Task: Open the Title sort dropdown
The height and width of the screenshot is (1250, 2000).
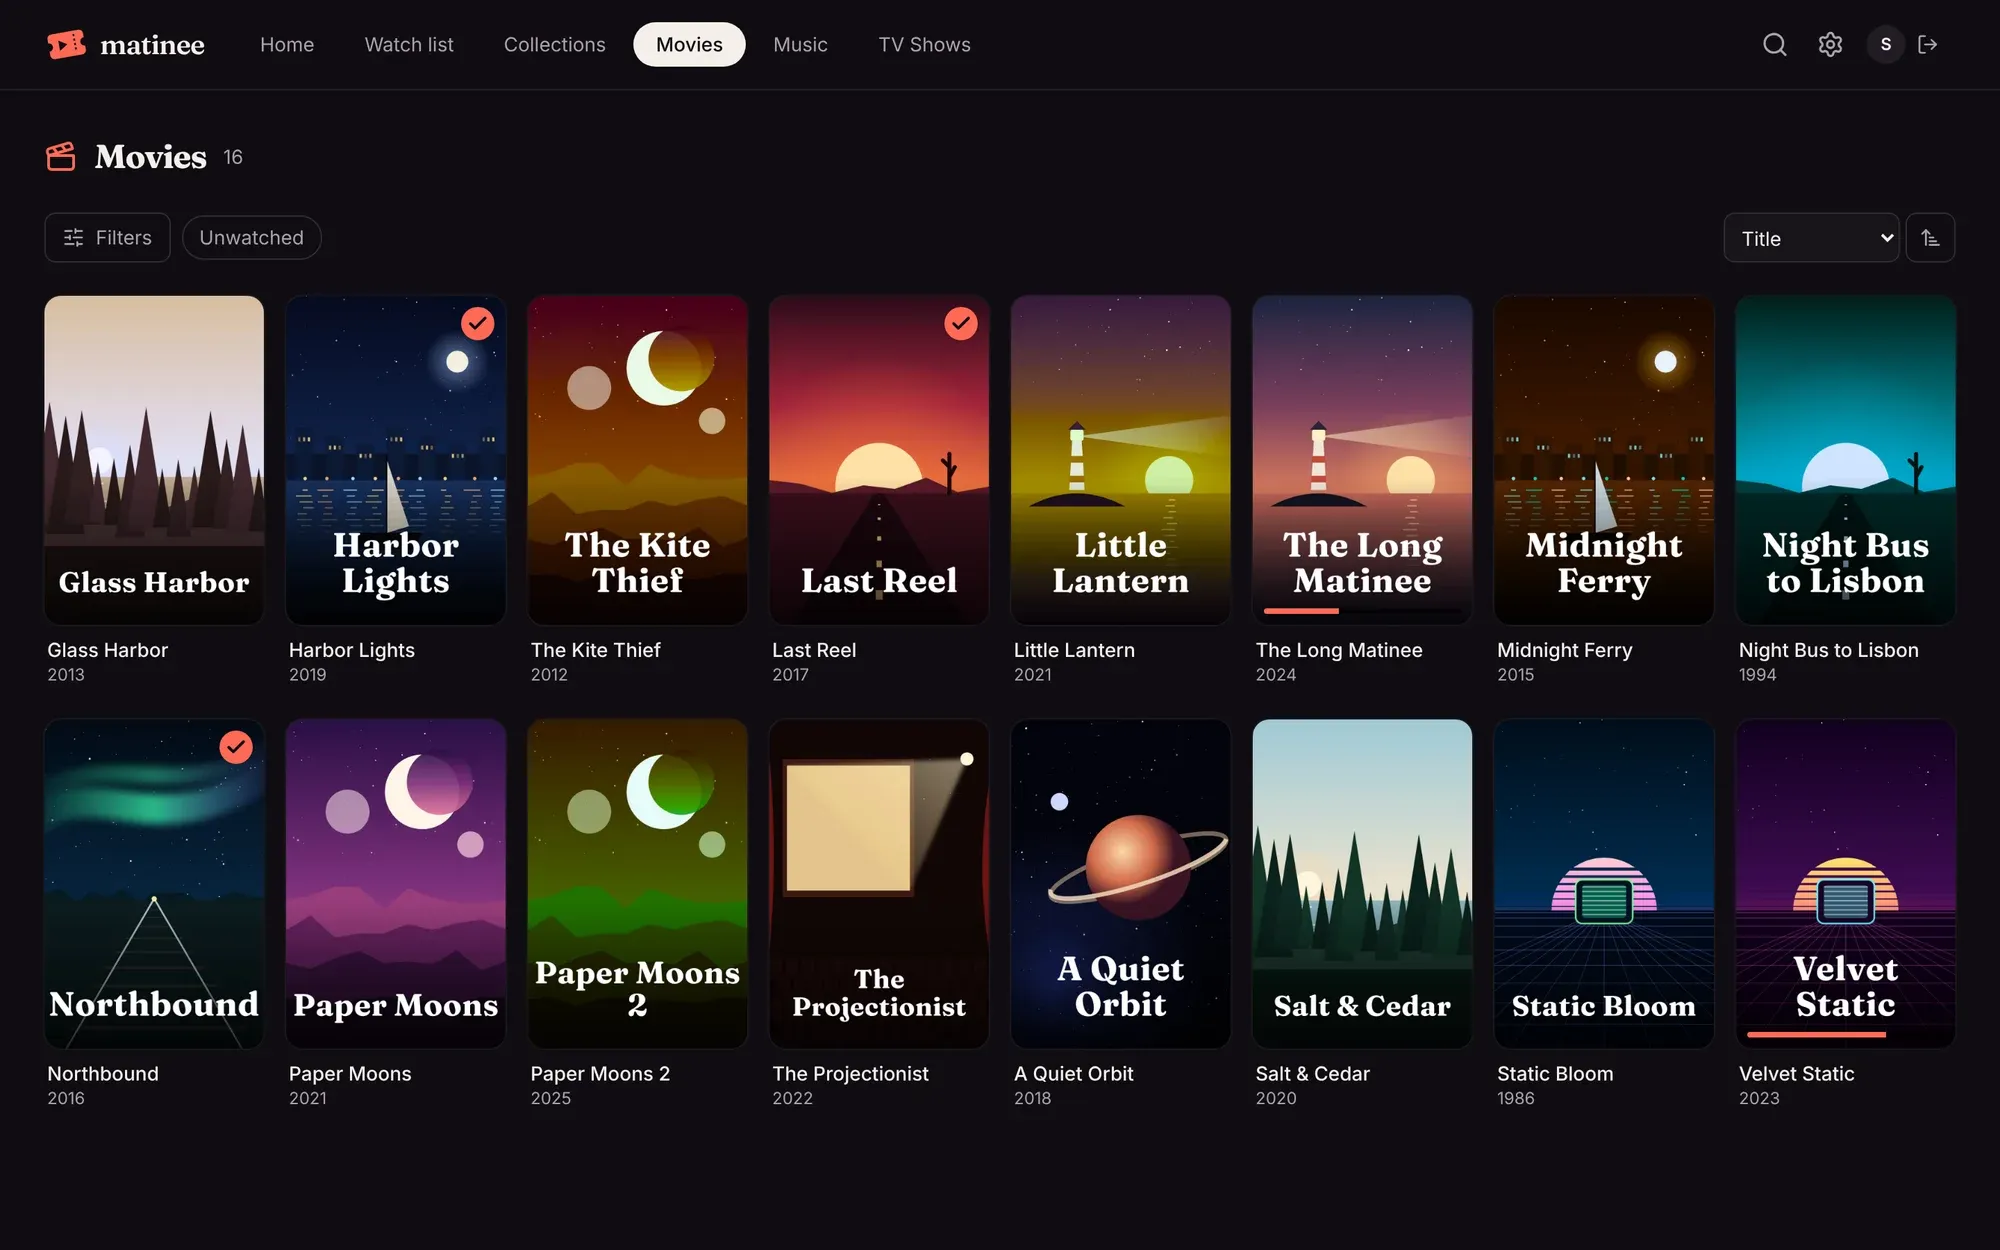Action: coord(1811,238)
